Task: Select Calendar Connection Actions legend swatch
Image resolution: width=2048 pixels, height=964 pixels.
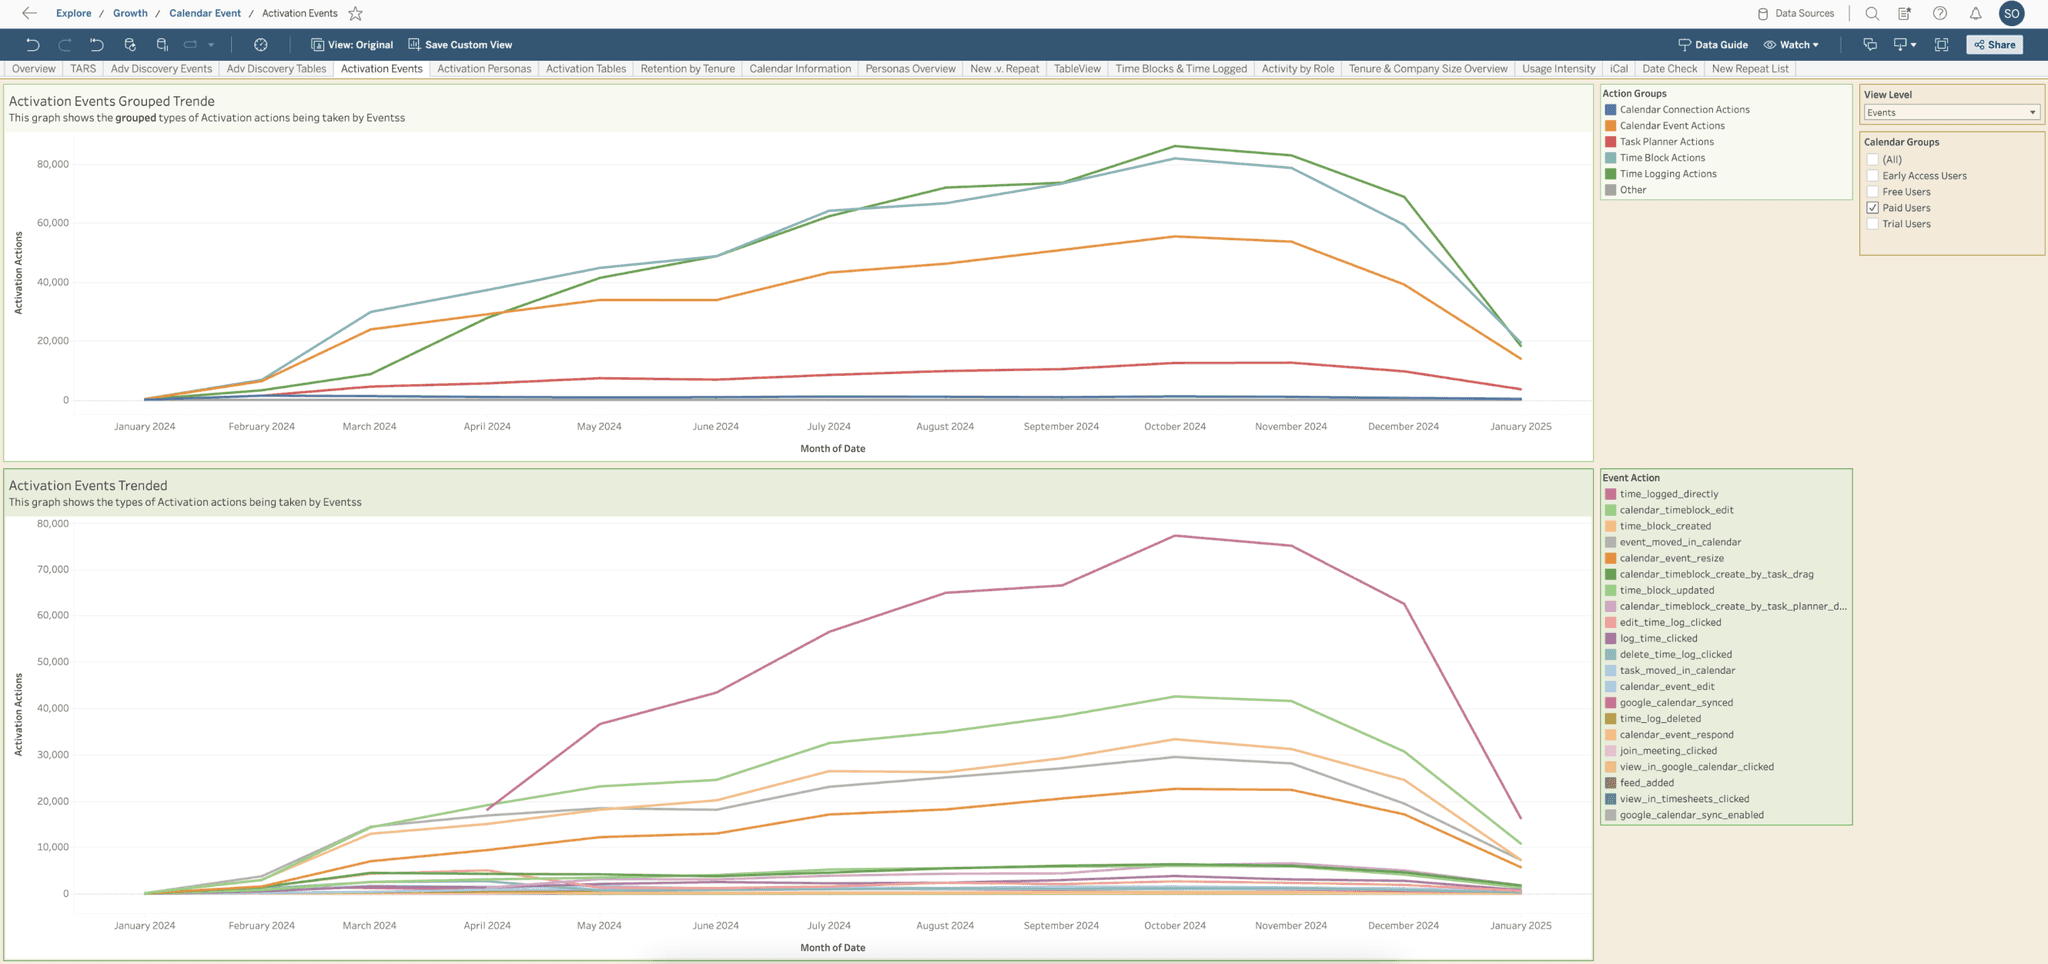Action: [x=1610, y=109]
